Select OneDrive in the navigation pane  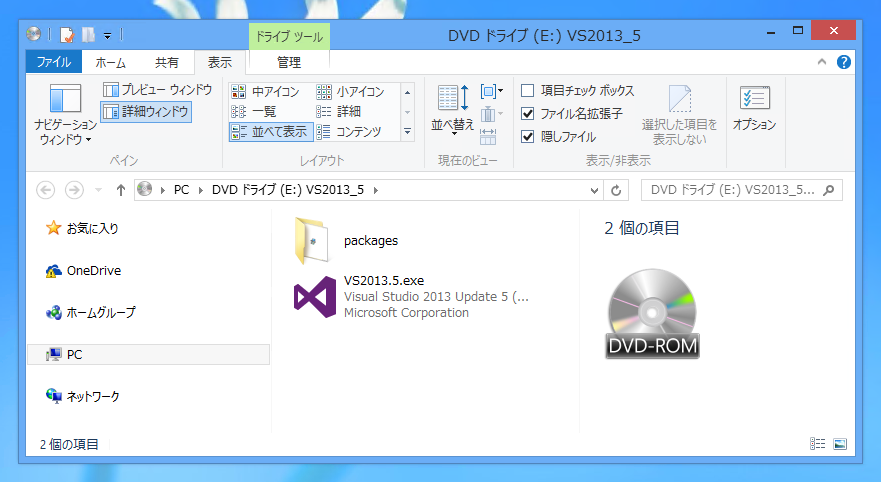click(83, 271)
